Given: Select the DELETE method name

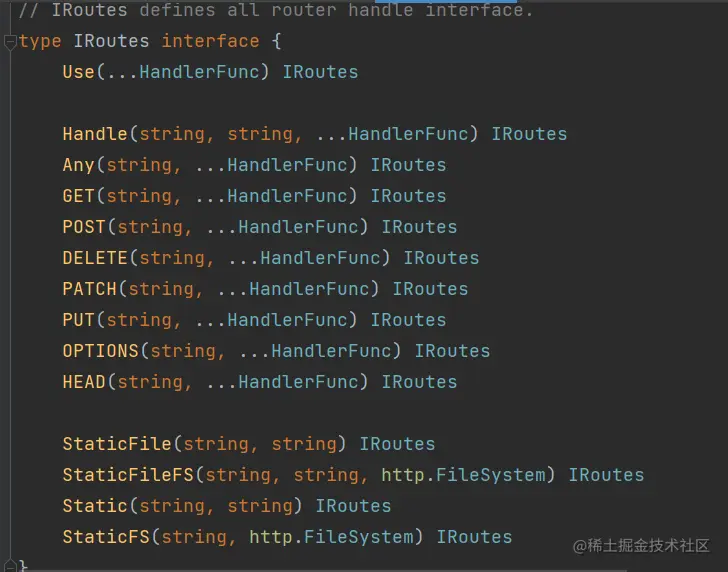Looking at the screenshot, I should click(95, 258).
